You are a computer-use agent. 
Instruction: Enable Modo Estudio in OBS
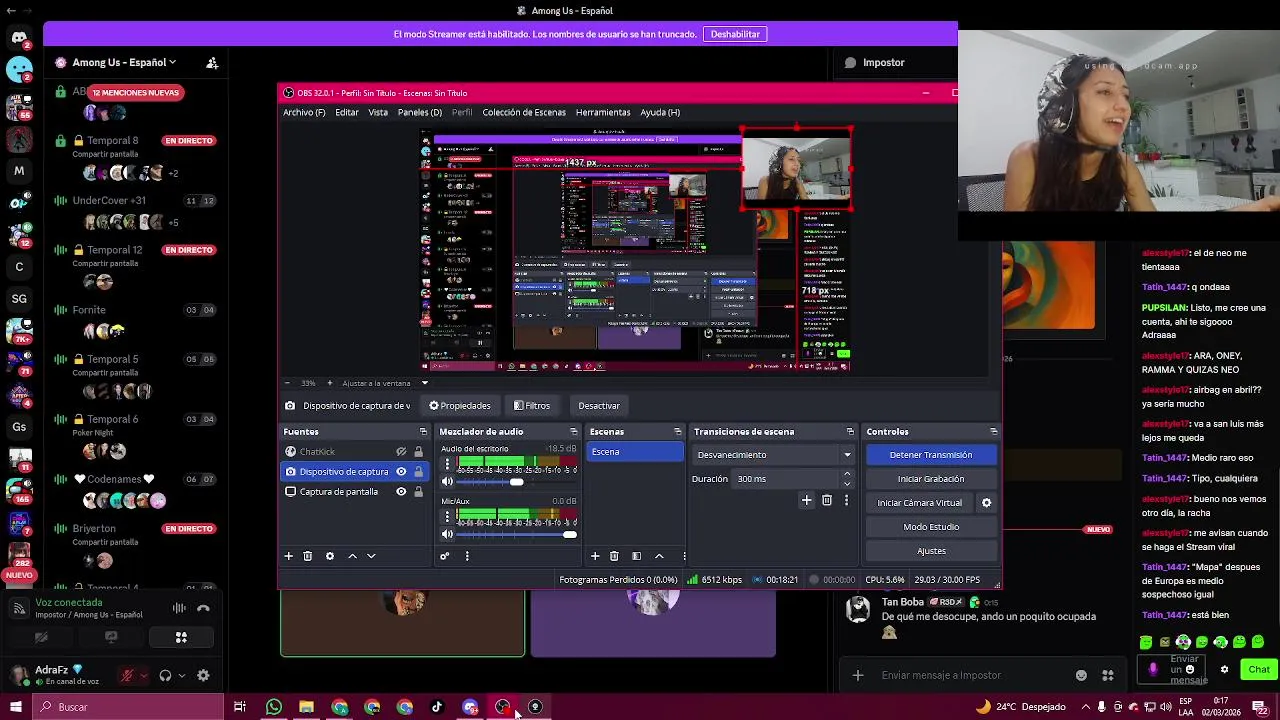pyautogui.click(x=931, y=527)
